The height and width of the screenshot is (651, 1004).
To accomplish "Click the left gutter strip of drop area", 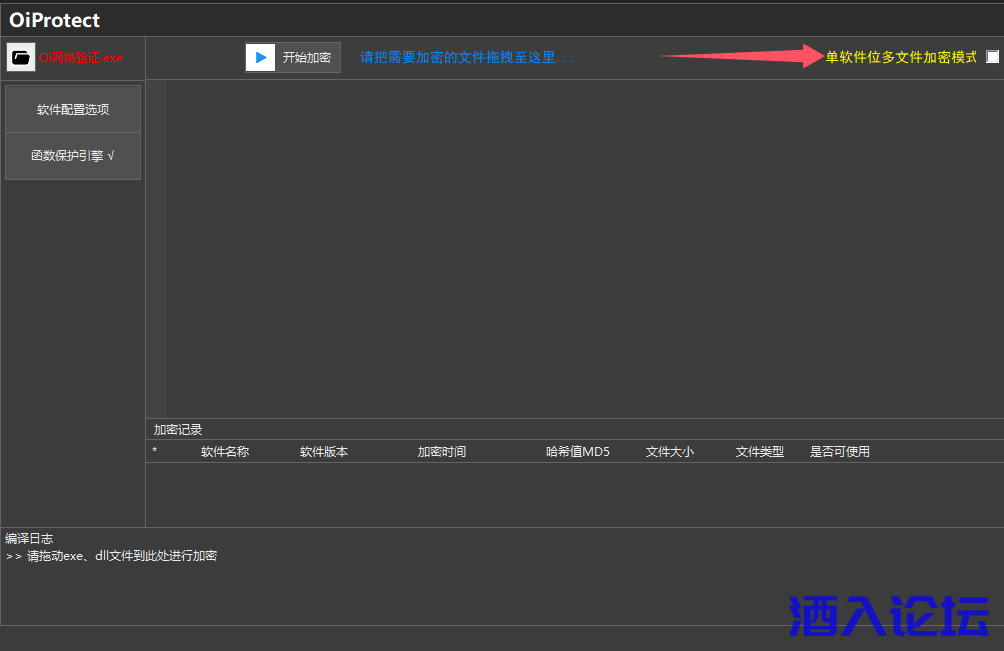I will tap(156, 248).
